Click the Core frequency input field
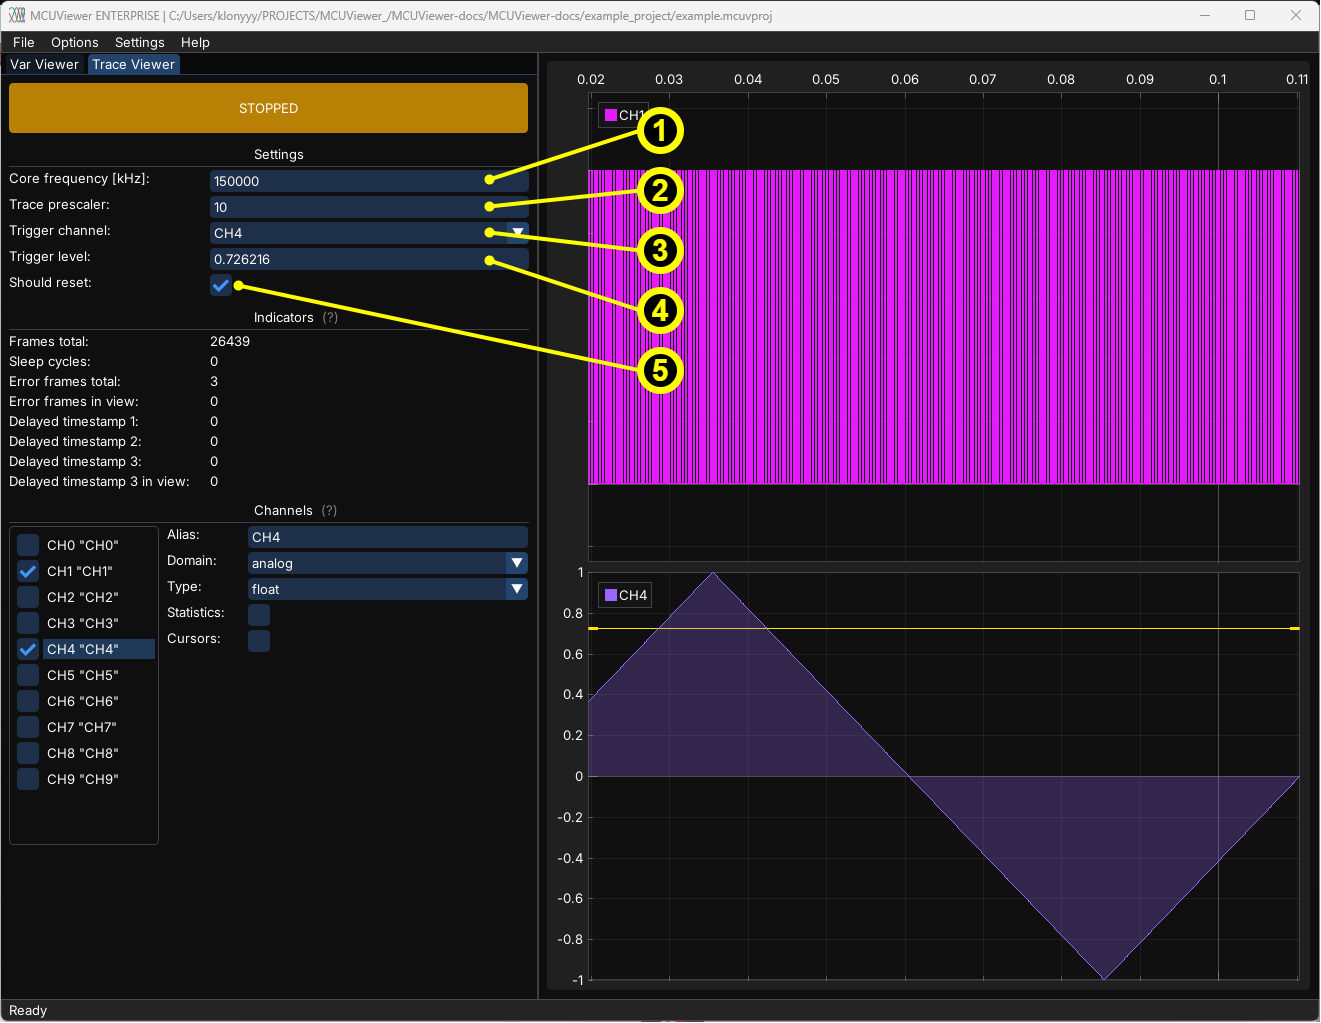This screenshot has height=1023, width=1321. 350,181
